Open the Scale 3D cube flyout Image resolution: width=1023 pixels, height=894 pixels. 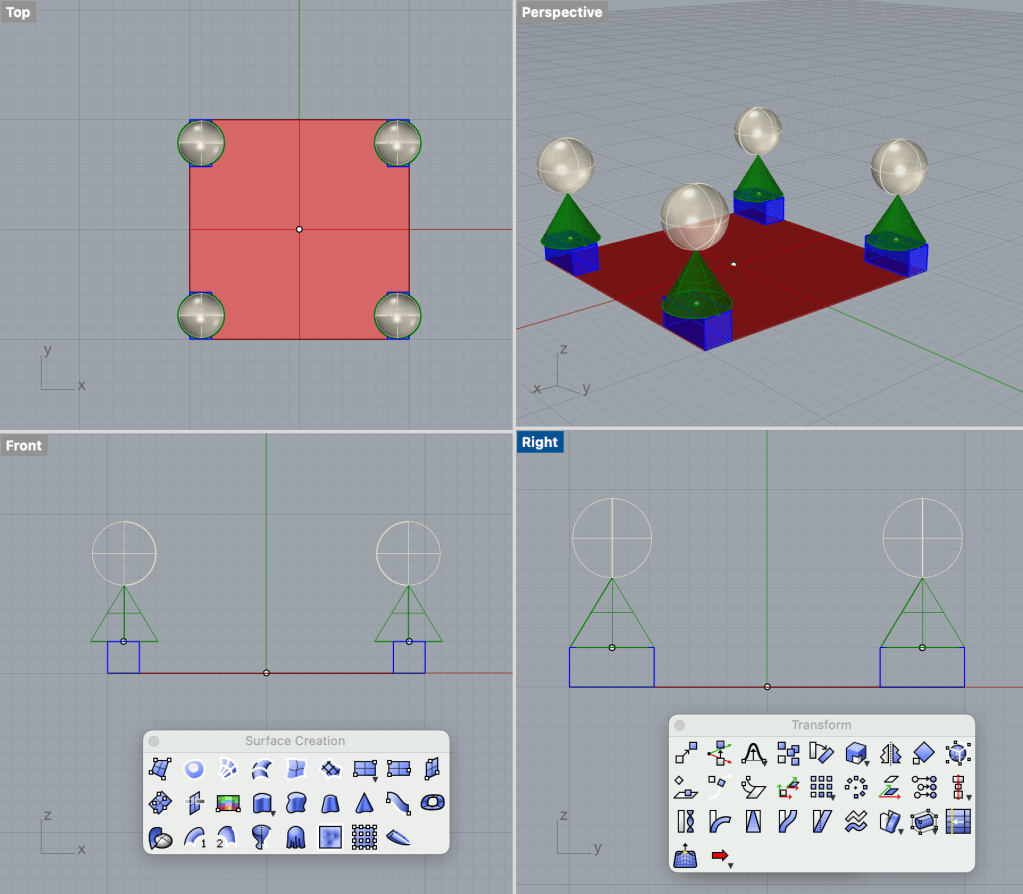[866, 762]
